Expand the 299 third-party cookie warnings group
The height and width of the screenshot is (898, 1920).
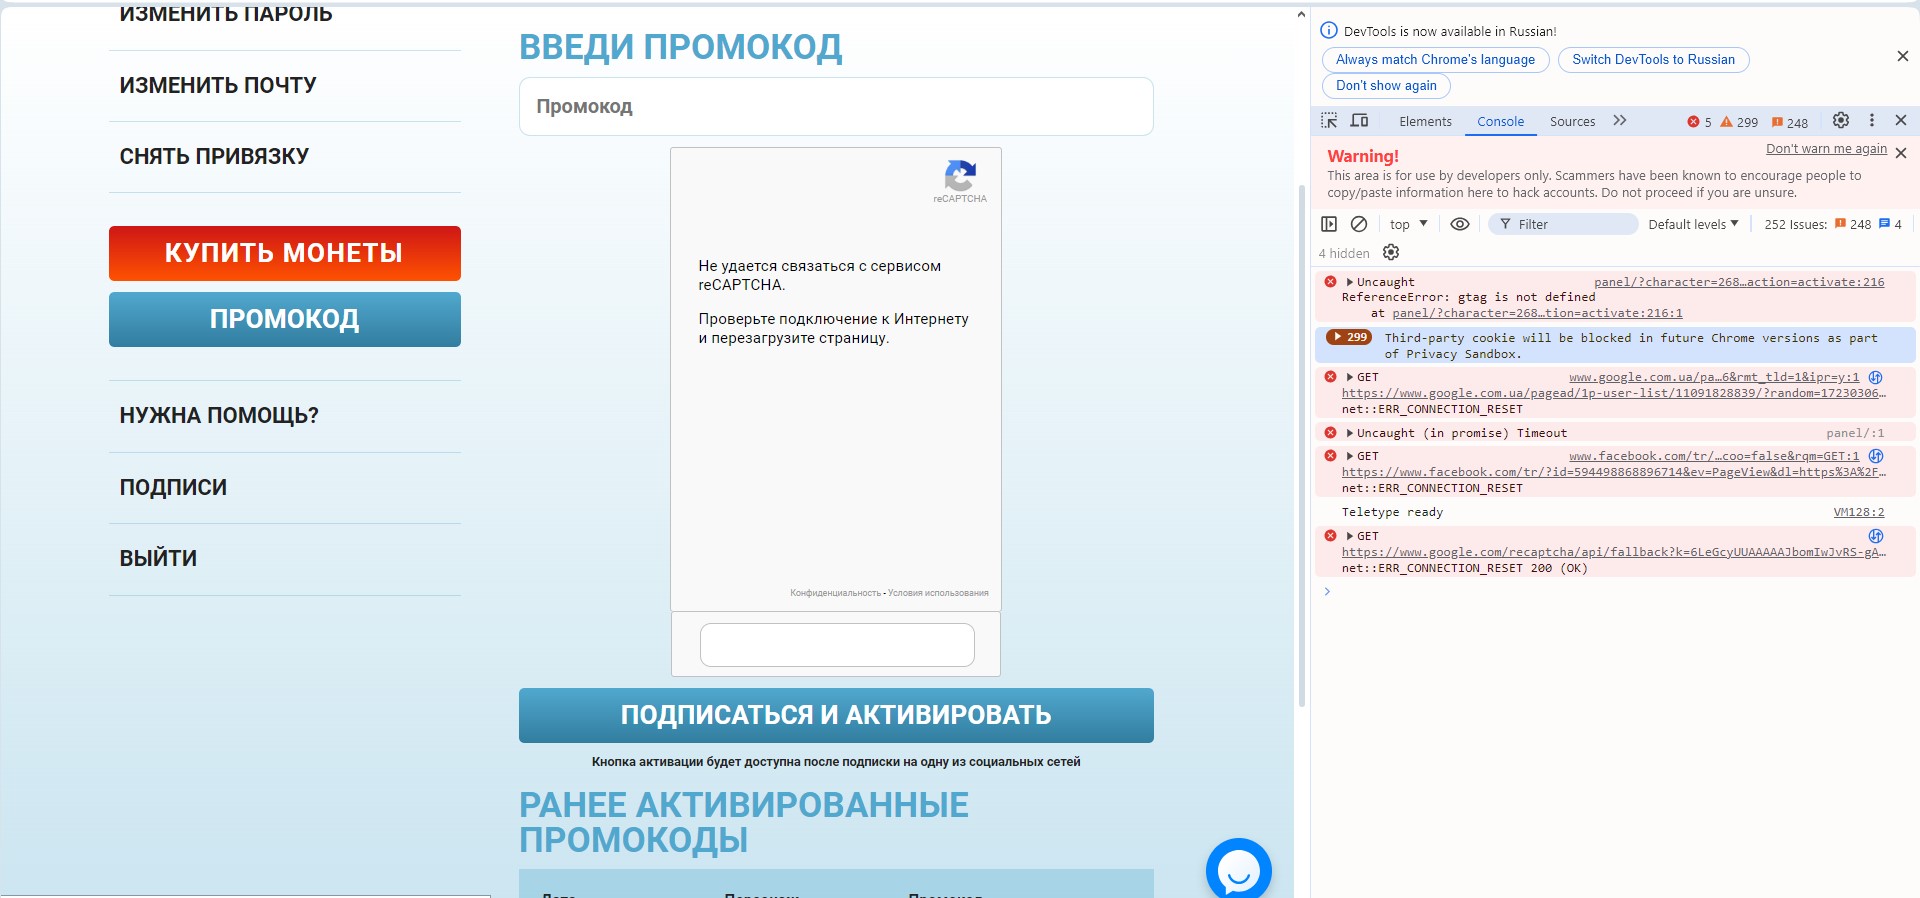[x=1349, y=337]
